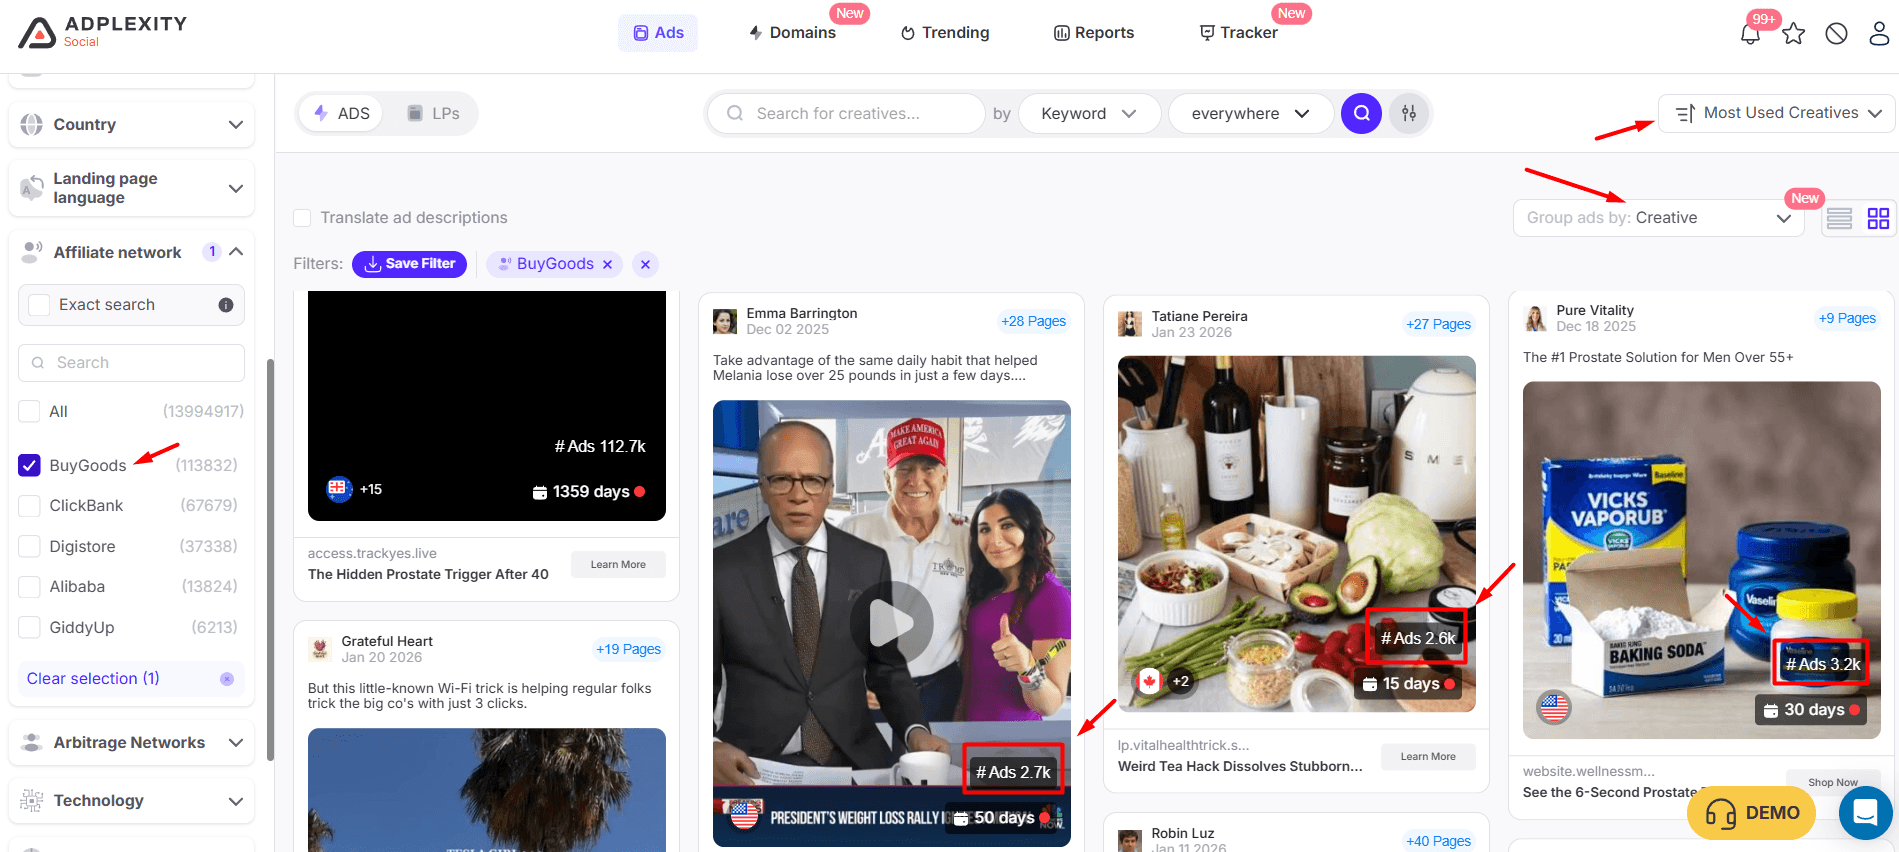The height and width of the screenshot is (852, 1899).
Task: Click Robin Luz profile avatar
Action: [1130, 841]
